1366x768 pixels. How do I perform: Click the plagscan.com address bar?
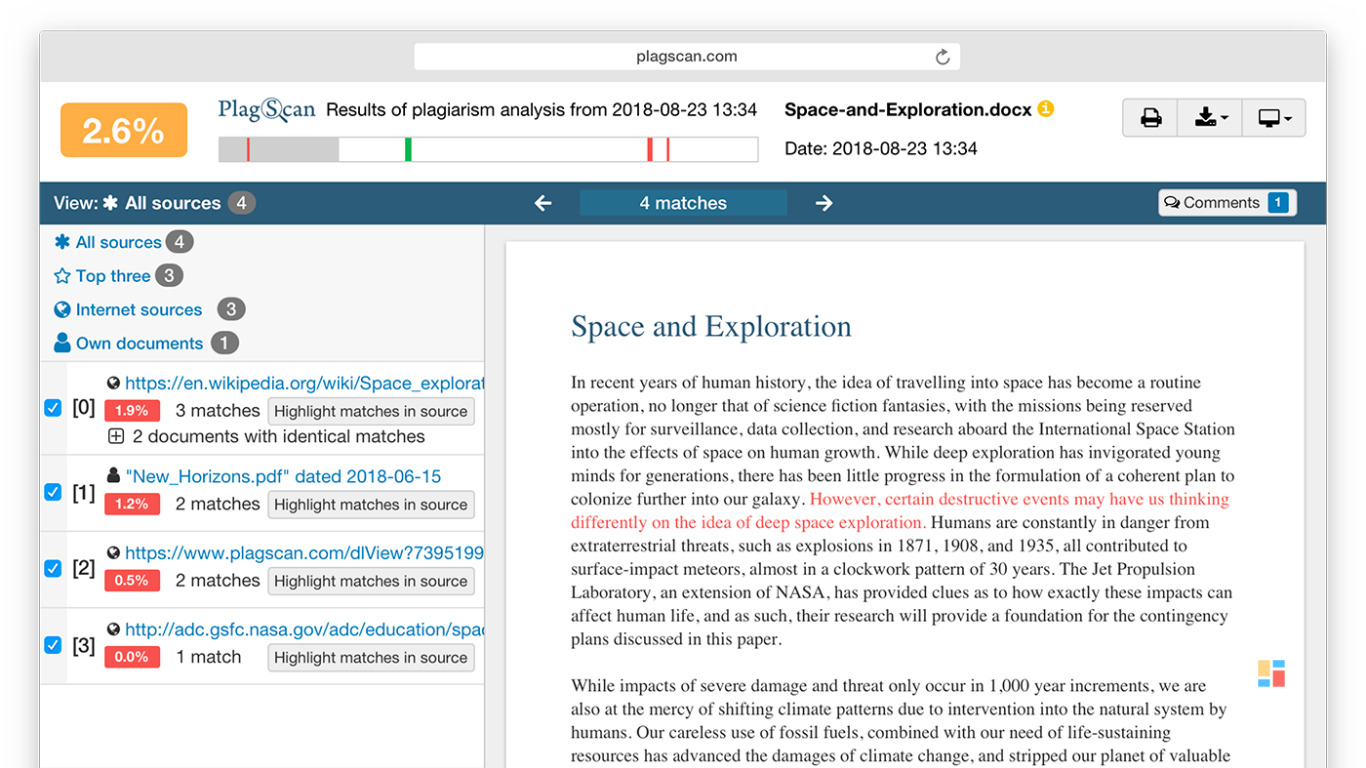coord(687,57)
